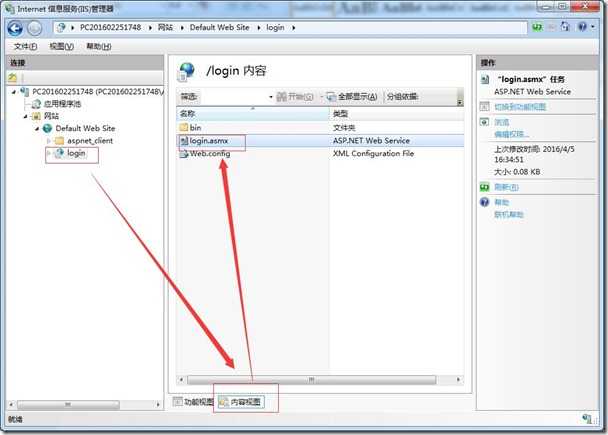Click the login application icon in the tree
The width and height of the screenshot is (608, 435).
59,153
